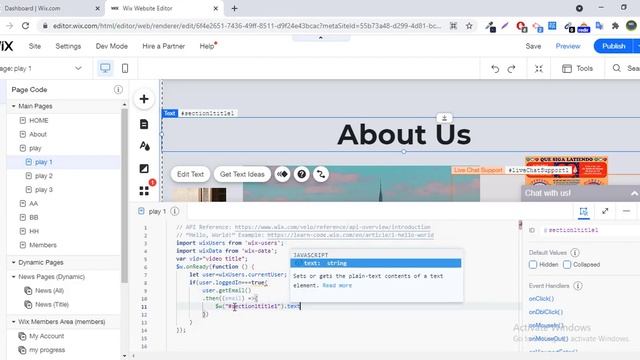Open the browser extensions puzzle icon
Image resolution: width=640 pixels, height=360 pixels.
pyautogui.click(x=615, y=26)
